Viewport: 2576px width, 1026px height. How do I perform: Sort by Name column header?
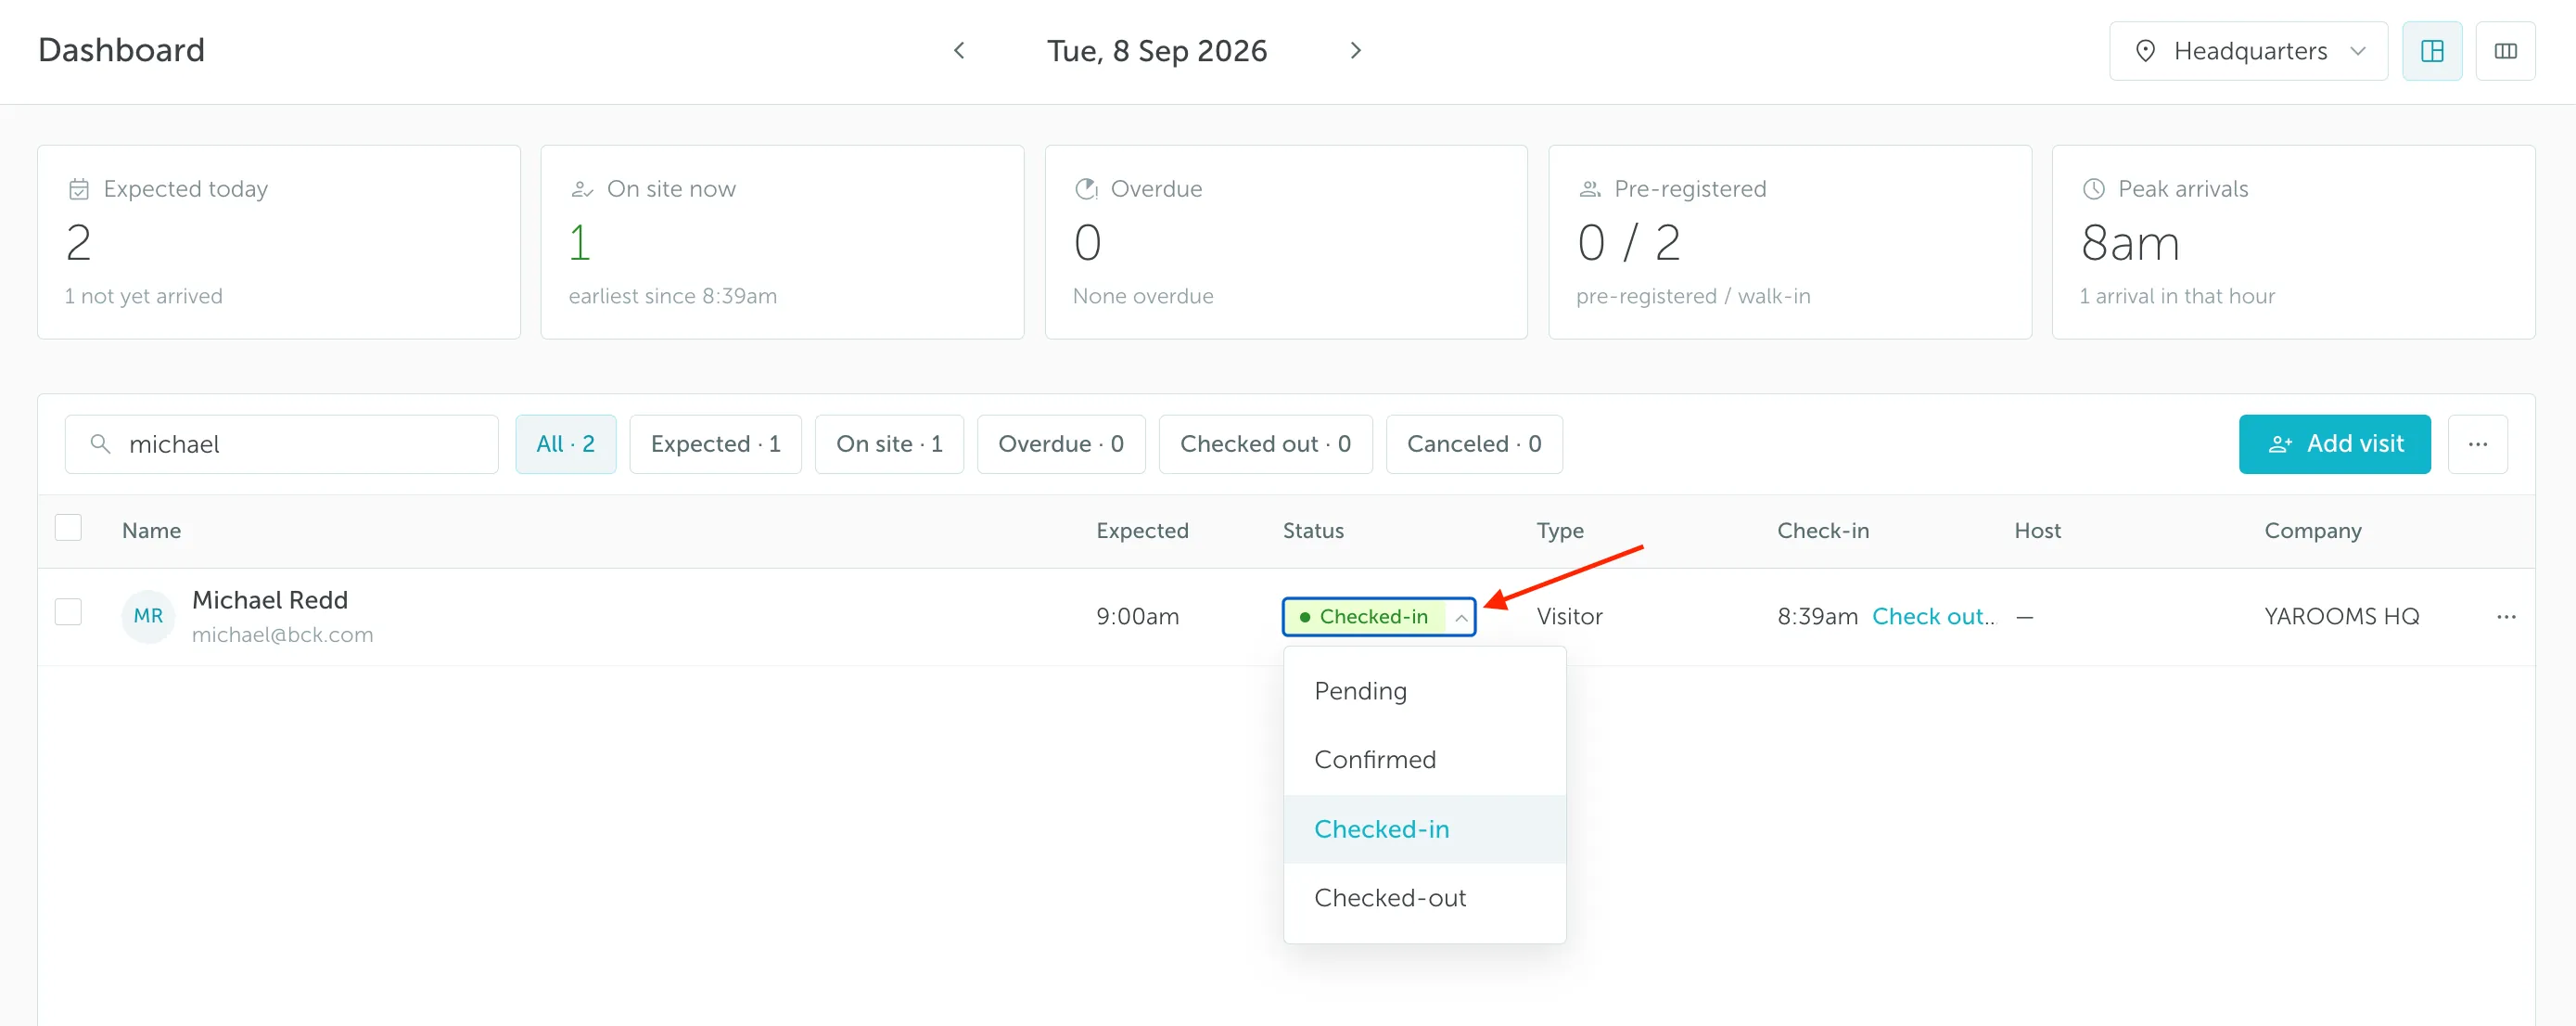[x=151, y=531]
